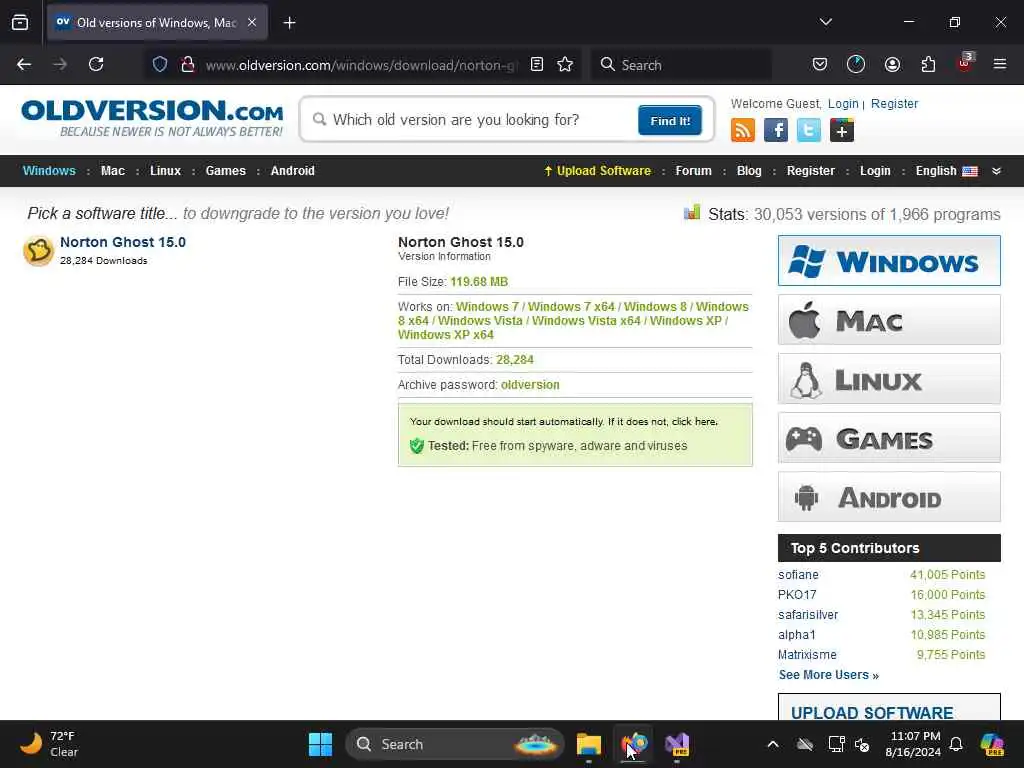The image size is (1024, 768).
Task: Open contributor PKO17's profile
Action: click(x=797, y=595)
